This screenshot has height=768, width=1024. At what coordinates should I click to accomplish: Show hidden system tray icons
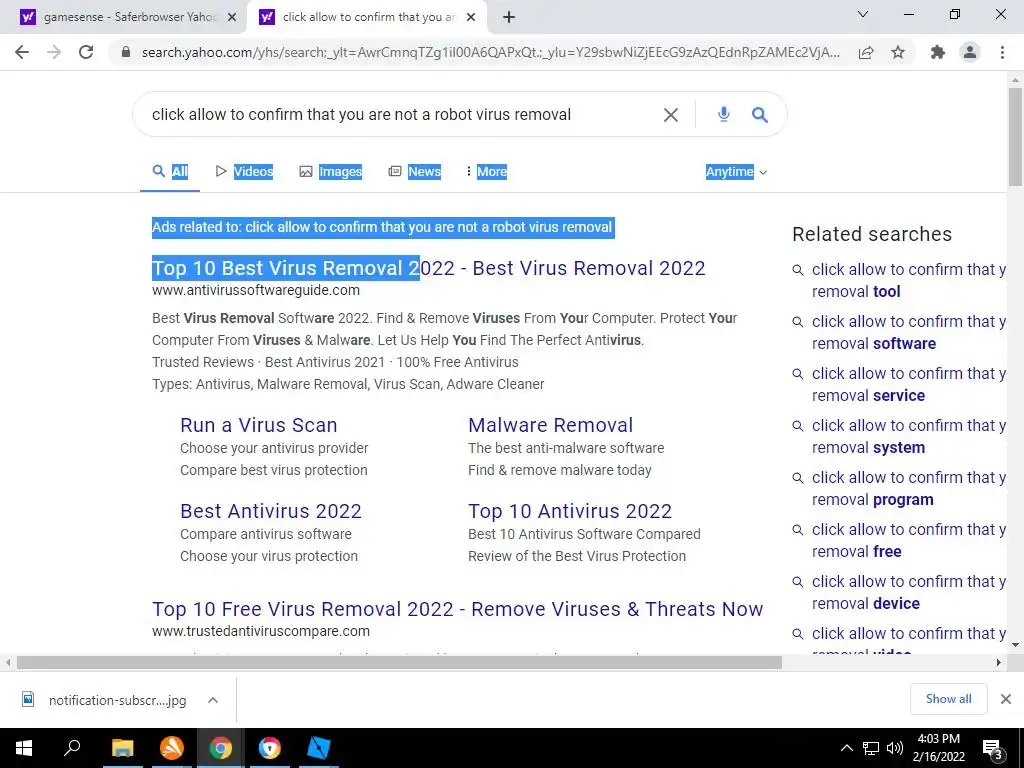[846, 748]
